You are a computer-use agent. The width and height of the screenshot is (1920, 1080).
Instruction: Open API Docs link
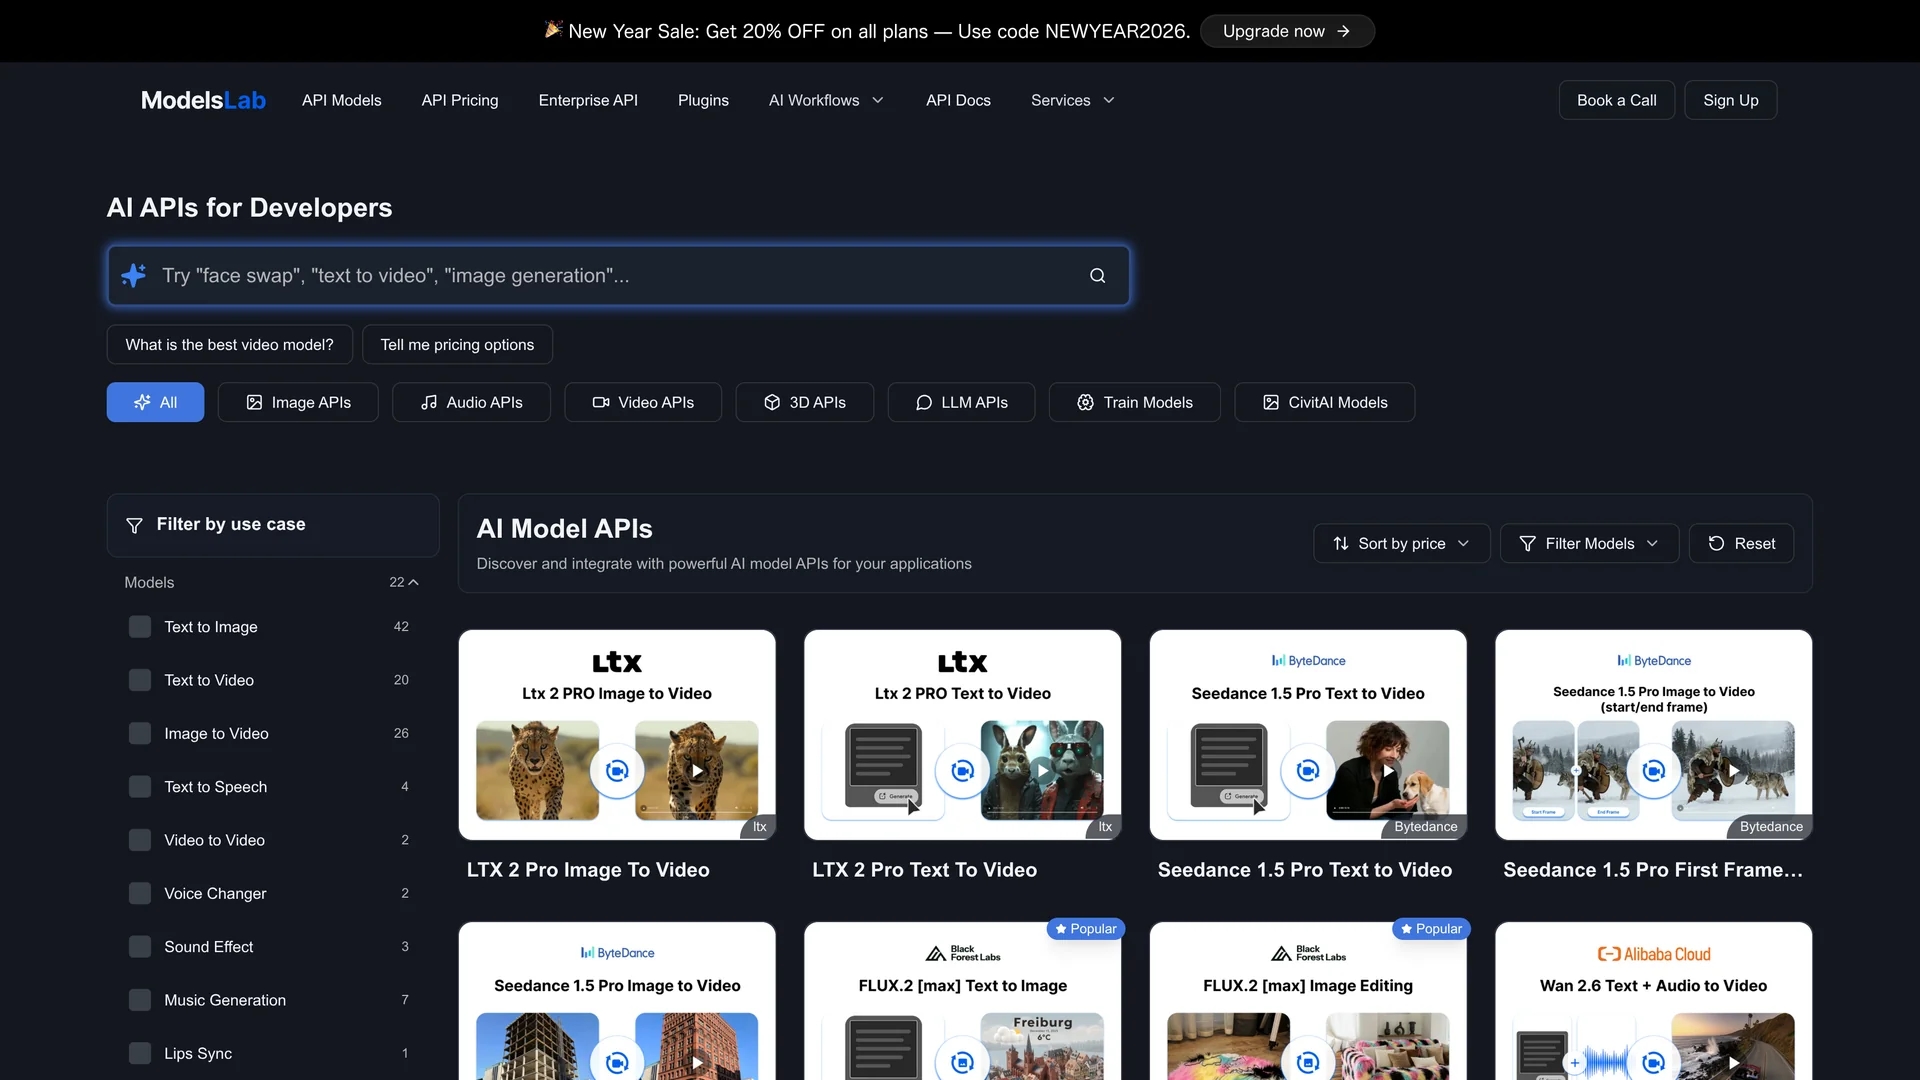(x=958, y=100)
